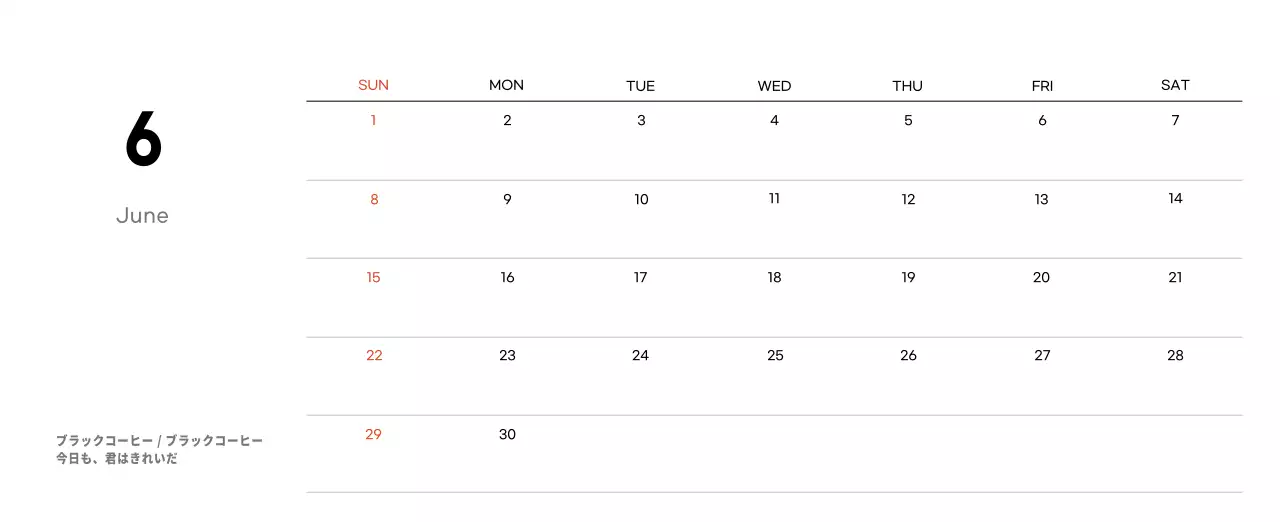Click the date 20 under Friday
Image resolution: width=1280 pixels, height=522 pixels.
click(1041, 278)
